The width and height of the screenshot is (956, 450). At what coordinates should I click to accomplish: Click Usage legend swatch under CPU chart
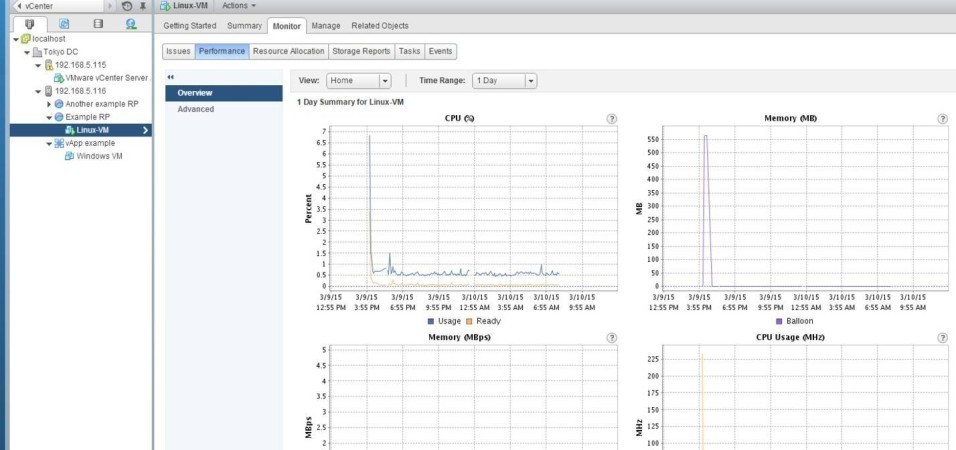click(x=431, y=321)
